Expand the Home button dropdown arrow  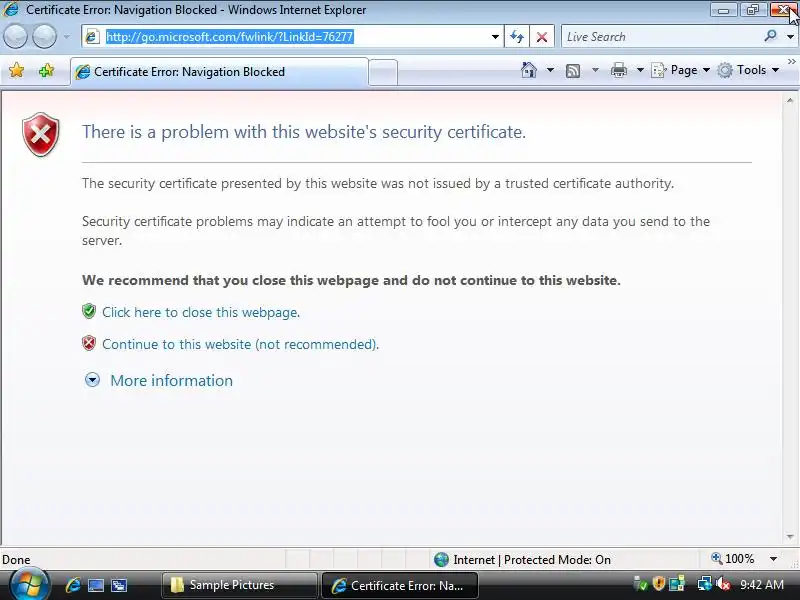point(550,70)
